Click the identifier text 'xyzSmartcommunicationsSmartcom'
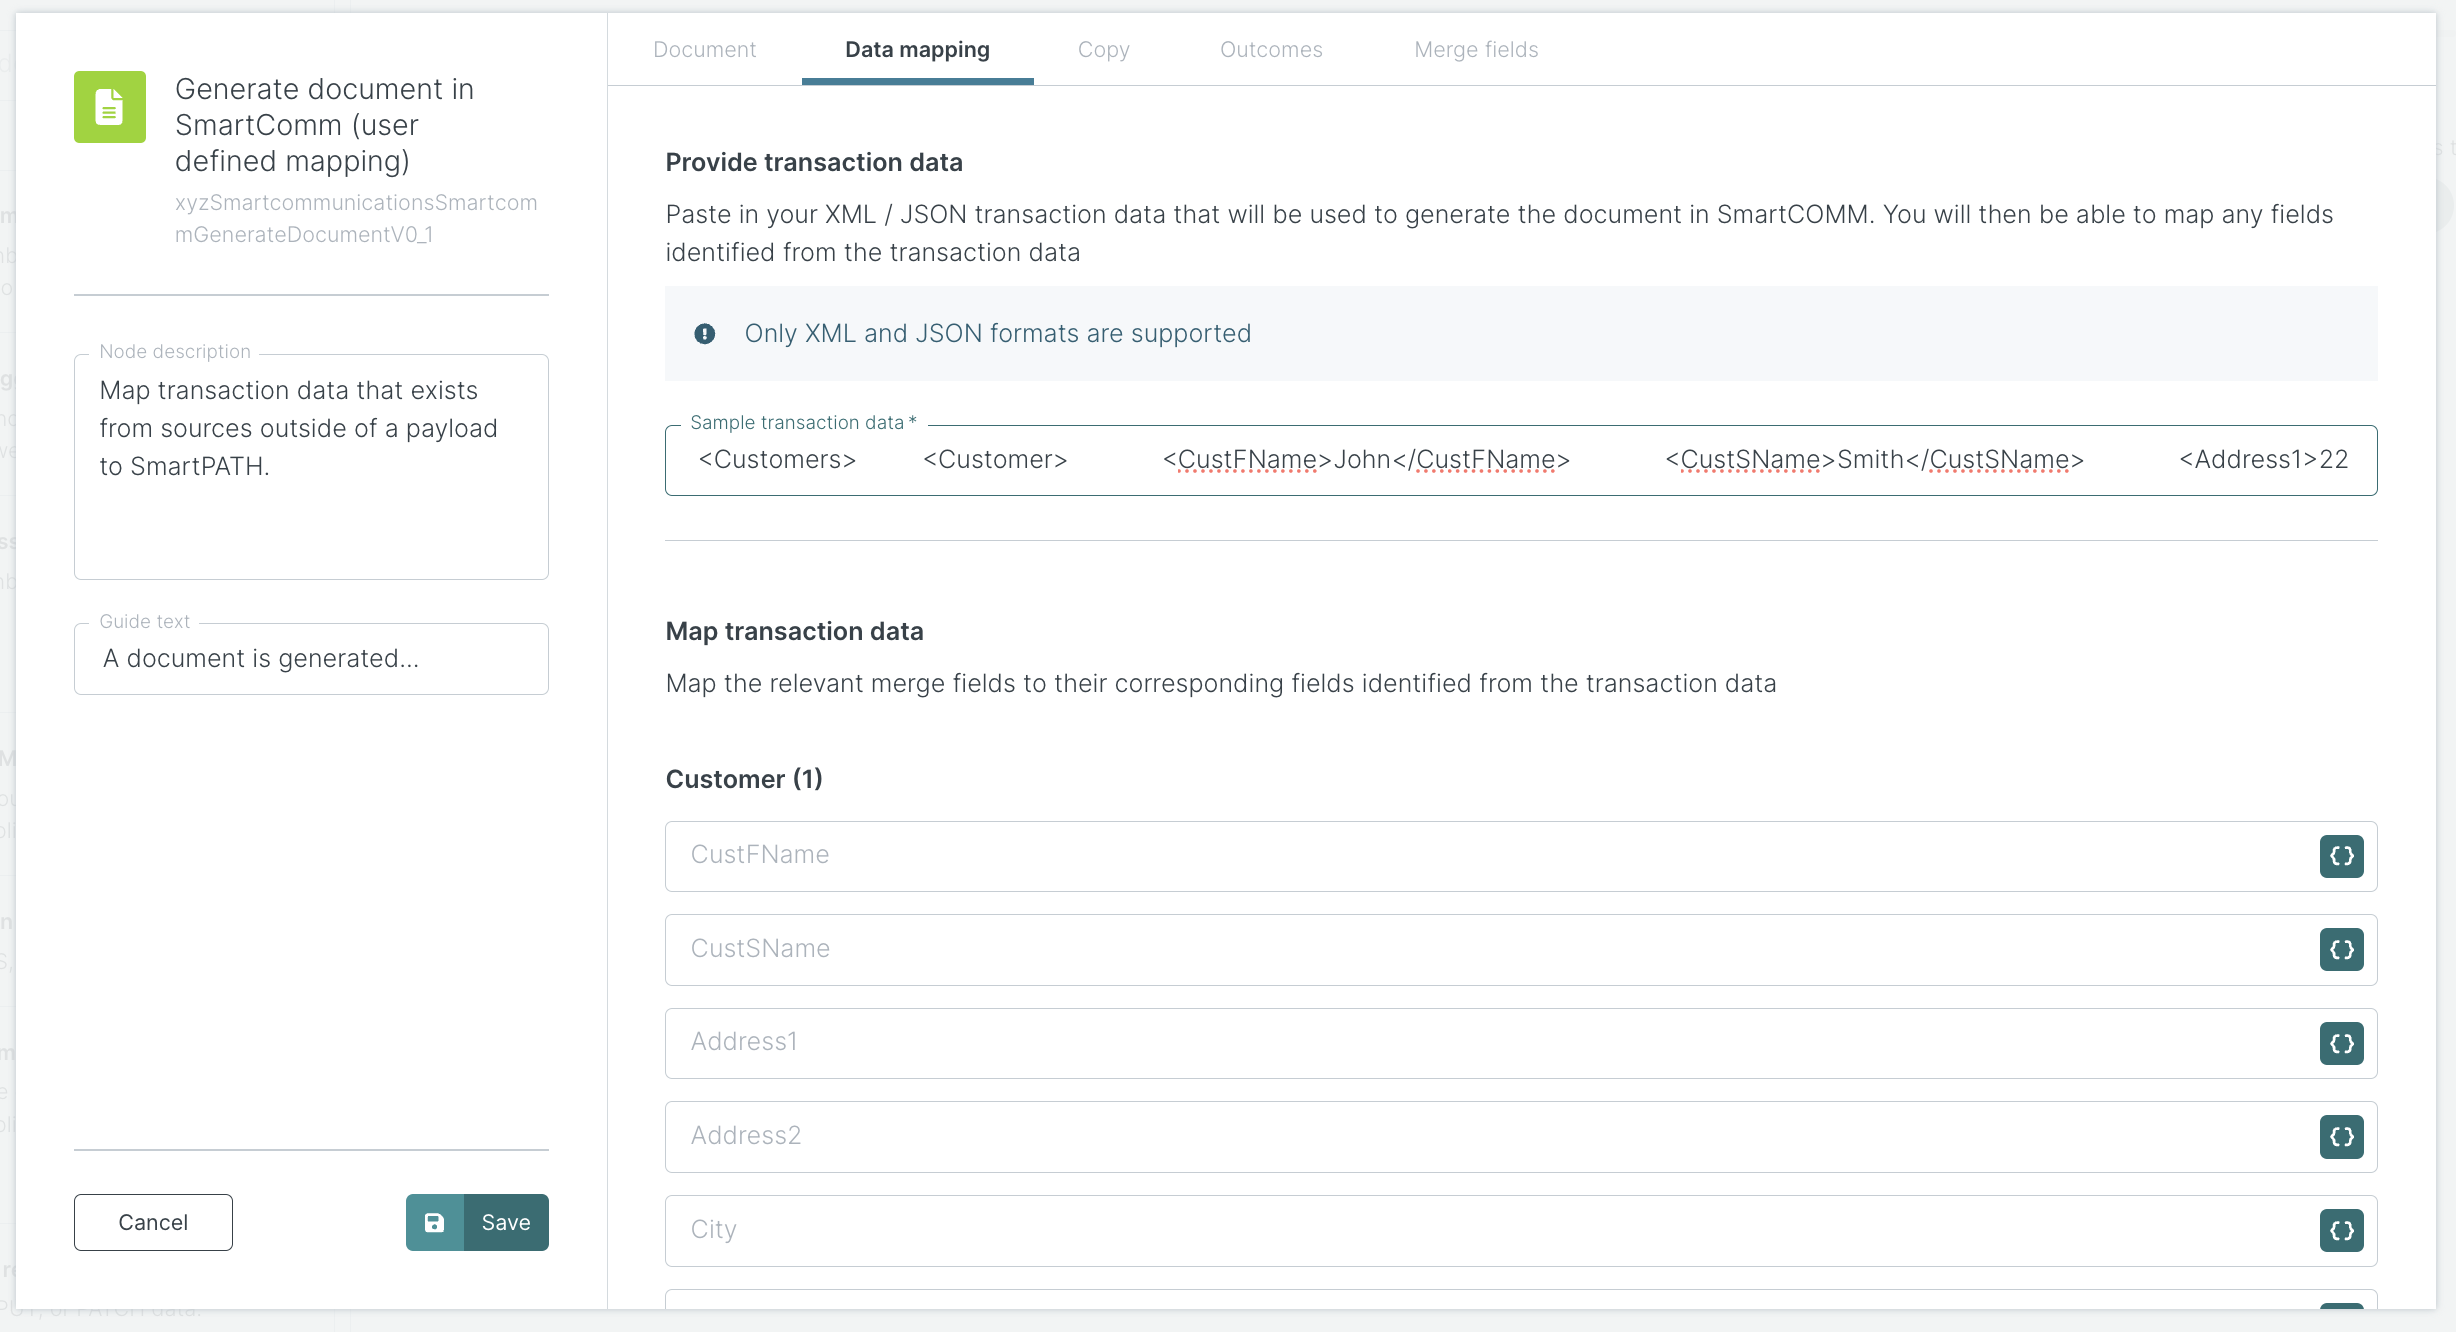Viewport: 2456px width, 1332px height. pos(356,202)
